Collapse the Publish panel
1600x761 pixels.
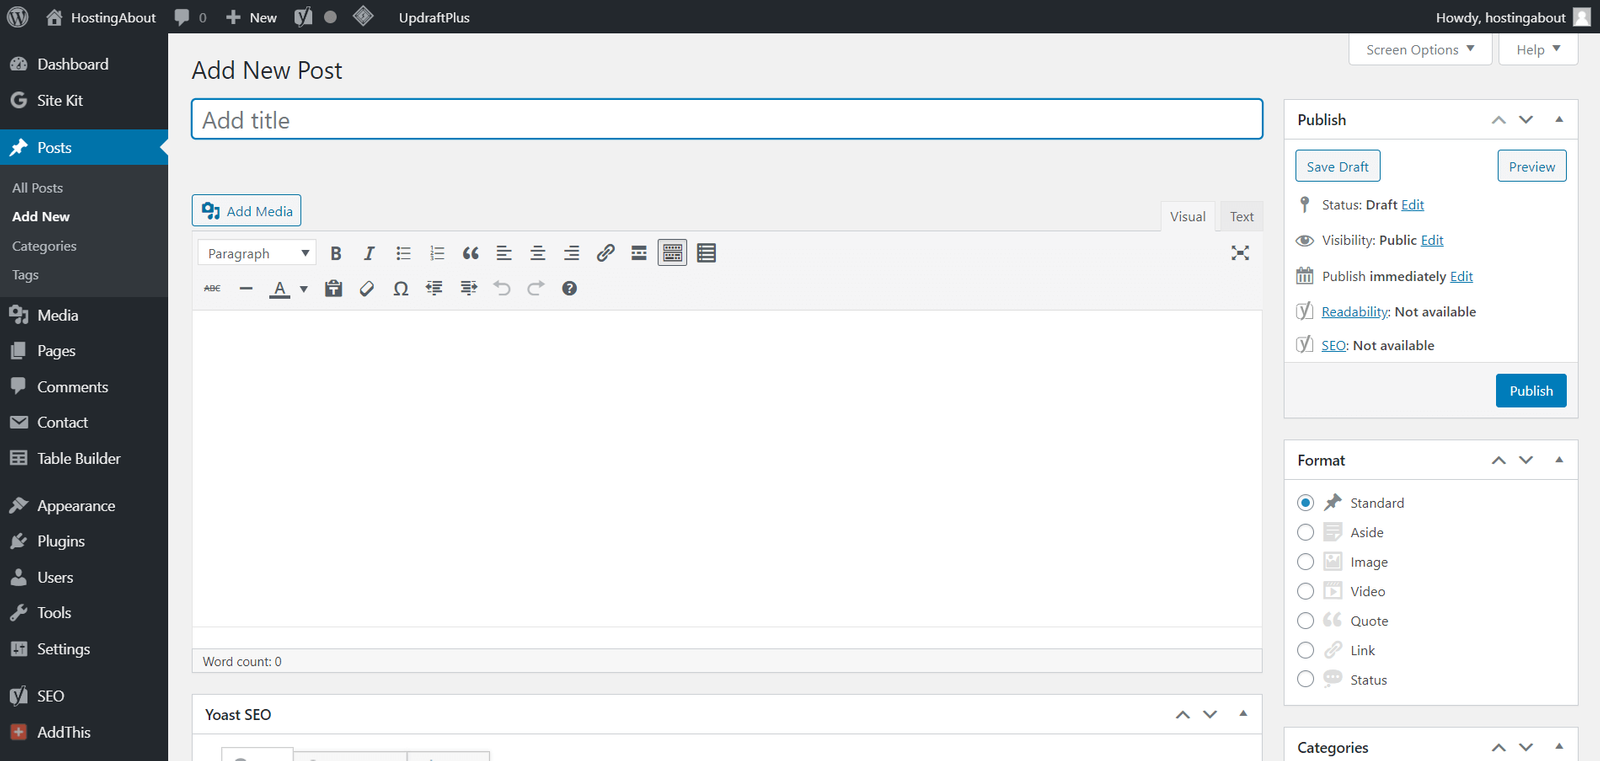1558,120
